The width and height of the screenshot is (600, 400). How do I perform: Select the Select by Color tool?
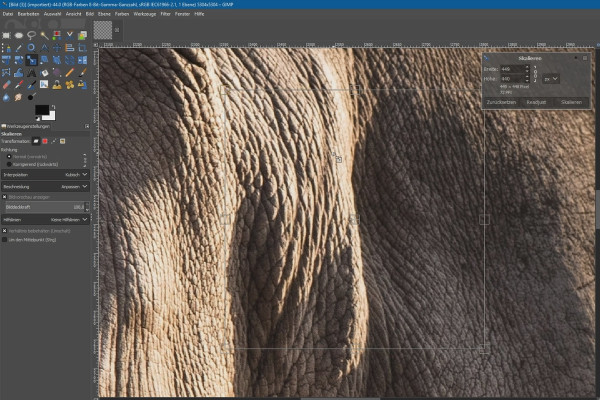click(x=57, y=36)
